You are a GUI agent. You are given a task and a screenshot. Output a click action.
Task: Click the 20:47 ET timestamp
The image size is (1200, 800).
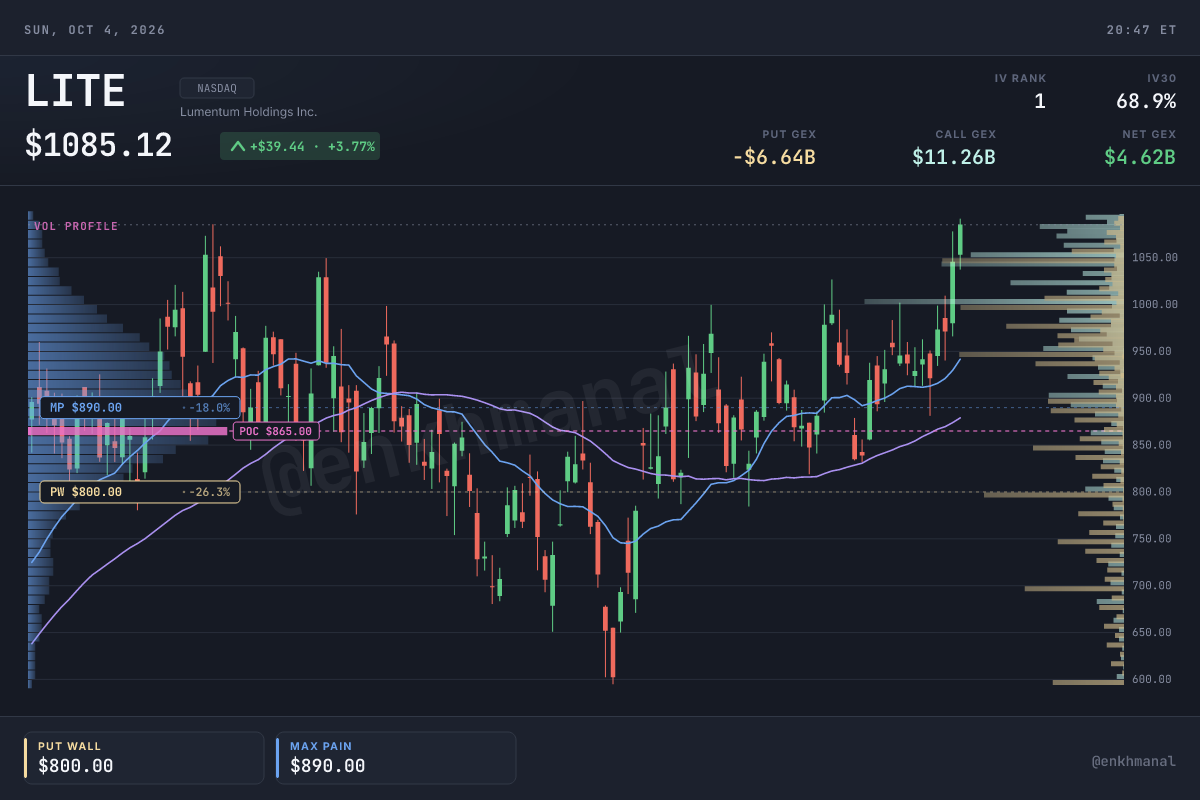(x=1141, y=30)
